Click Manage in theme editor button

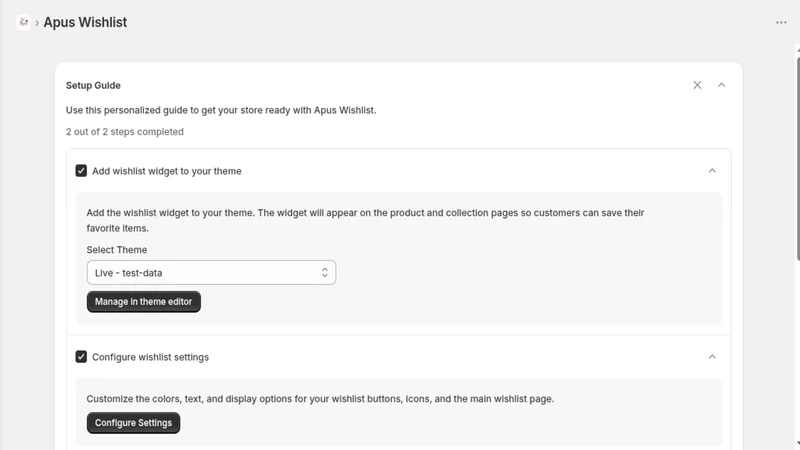pos(143,302)
